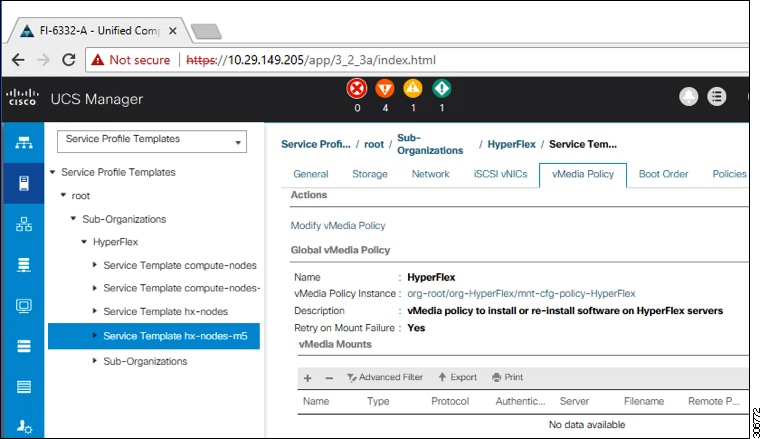The width and height of the screenshot is (762, 439).
Task: Collapse the root tree node
Action: (63, 196)
